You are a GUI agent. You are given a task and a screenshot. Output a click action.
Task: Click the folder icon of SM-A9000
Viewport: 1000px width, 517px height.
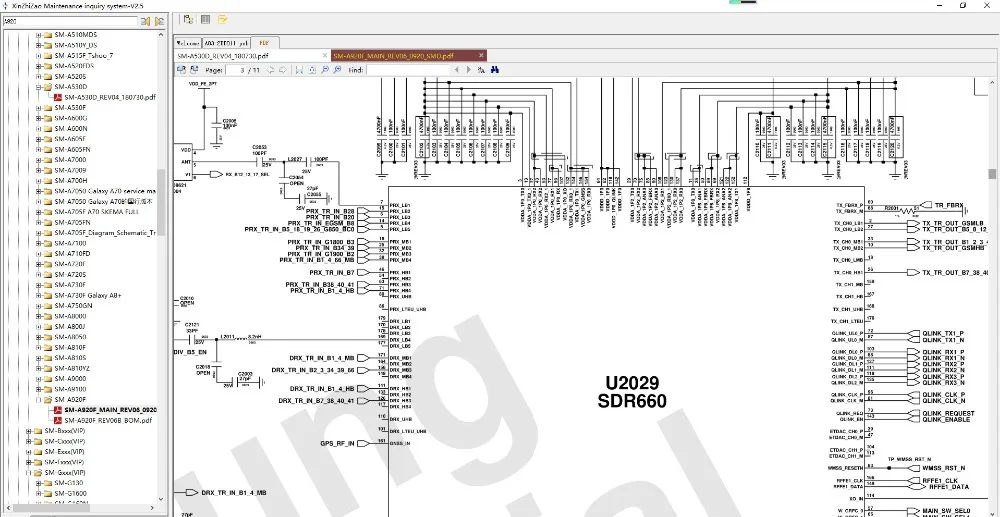(x=48, y=379)
